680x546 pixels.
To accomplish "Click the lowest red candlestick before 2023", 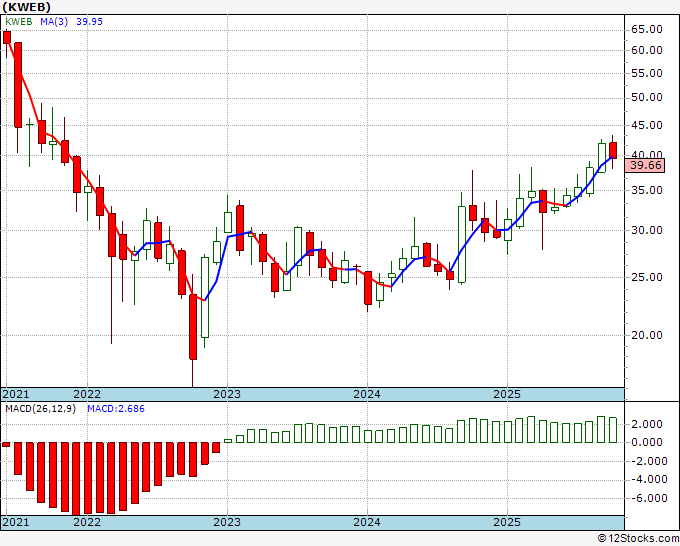I will [x=193, y=327].
